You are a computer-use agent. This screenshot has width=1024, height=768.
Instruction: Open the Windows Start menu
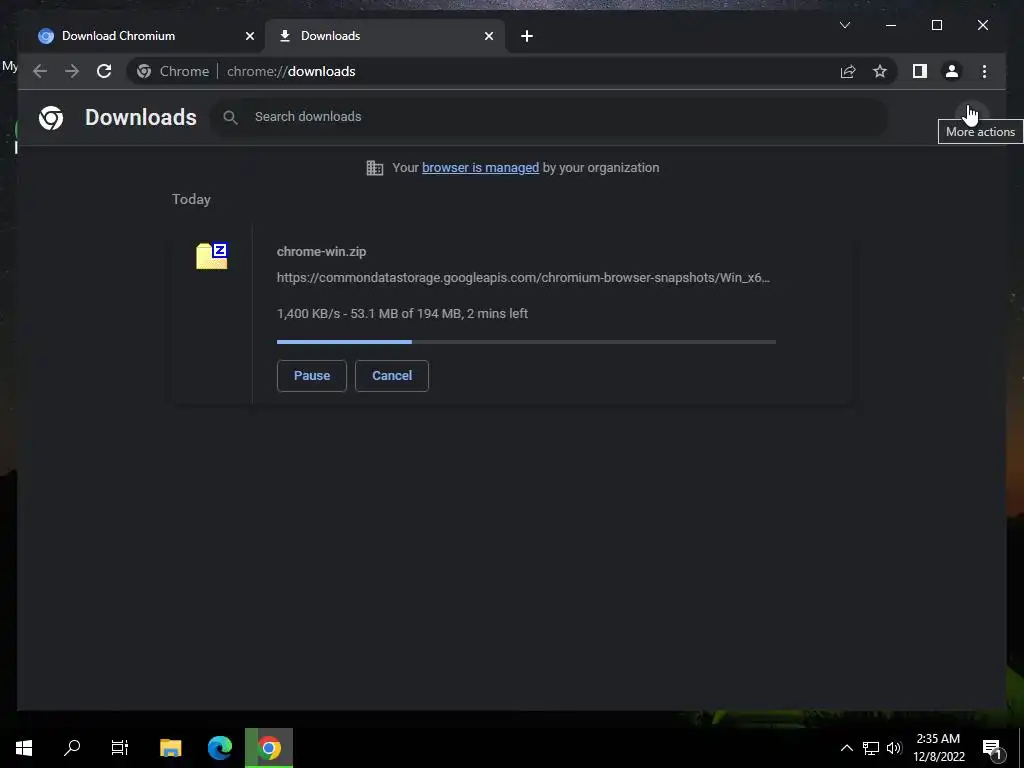24,747
